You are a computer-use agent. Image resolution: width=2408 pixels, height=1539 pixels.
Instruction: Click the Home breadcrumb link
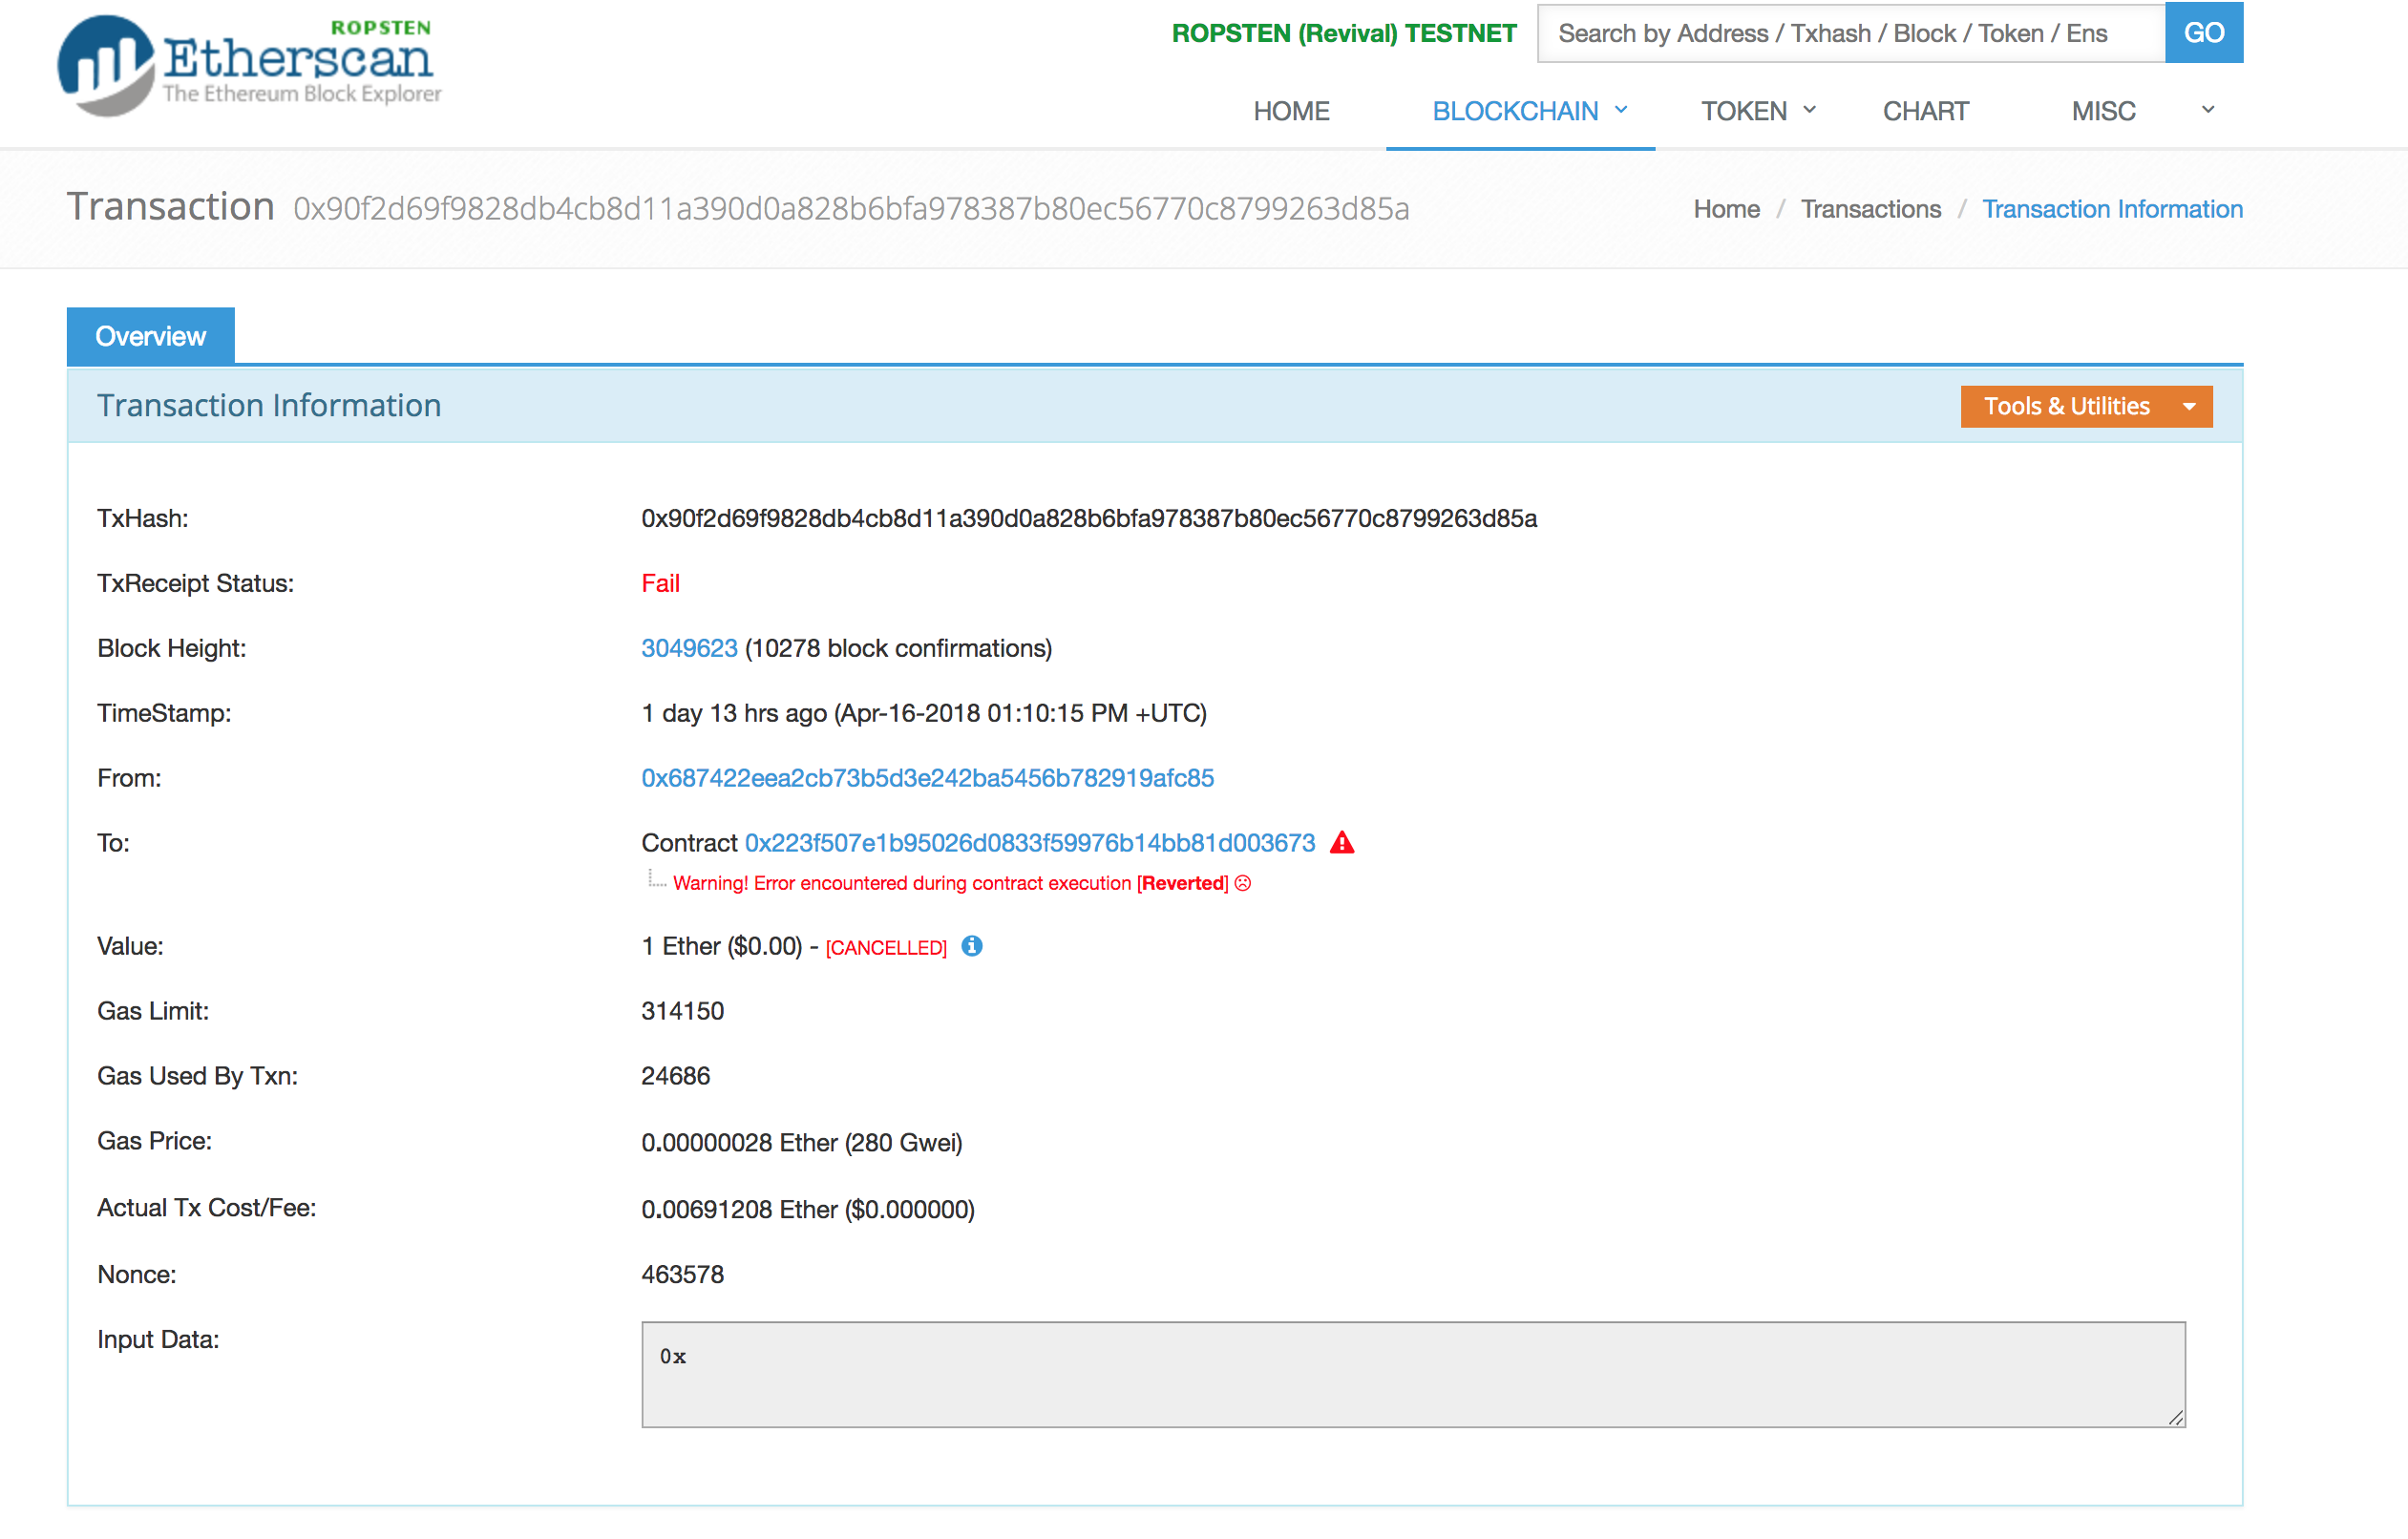1726,209
